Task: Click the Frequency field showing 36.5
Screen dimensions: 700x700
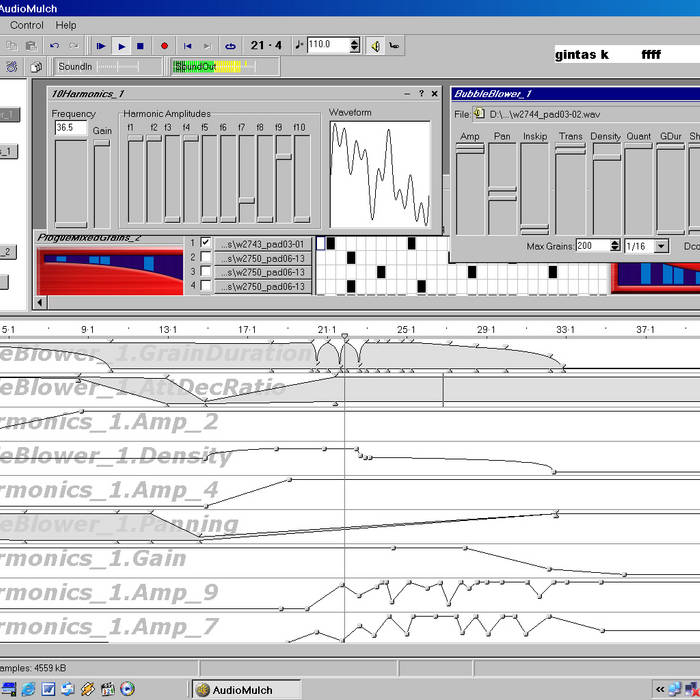Action: point(70,128)
